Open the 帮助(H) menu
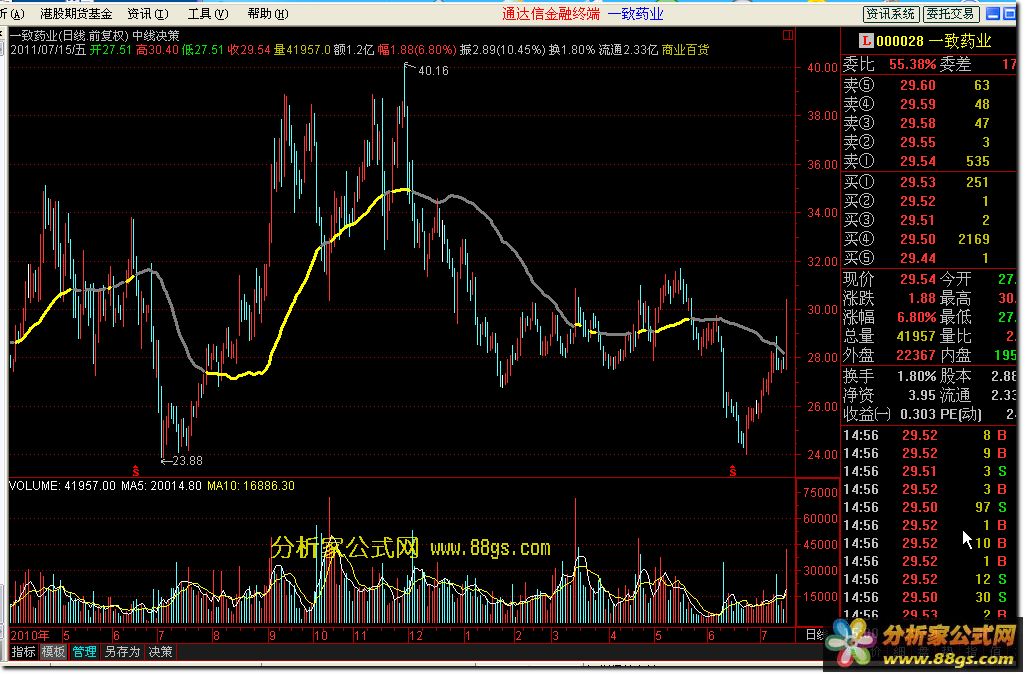Image resolution: width=1025 pixels, height=674 pixels. pos(268,14)
